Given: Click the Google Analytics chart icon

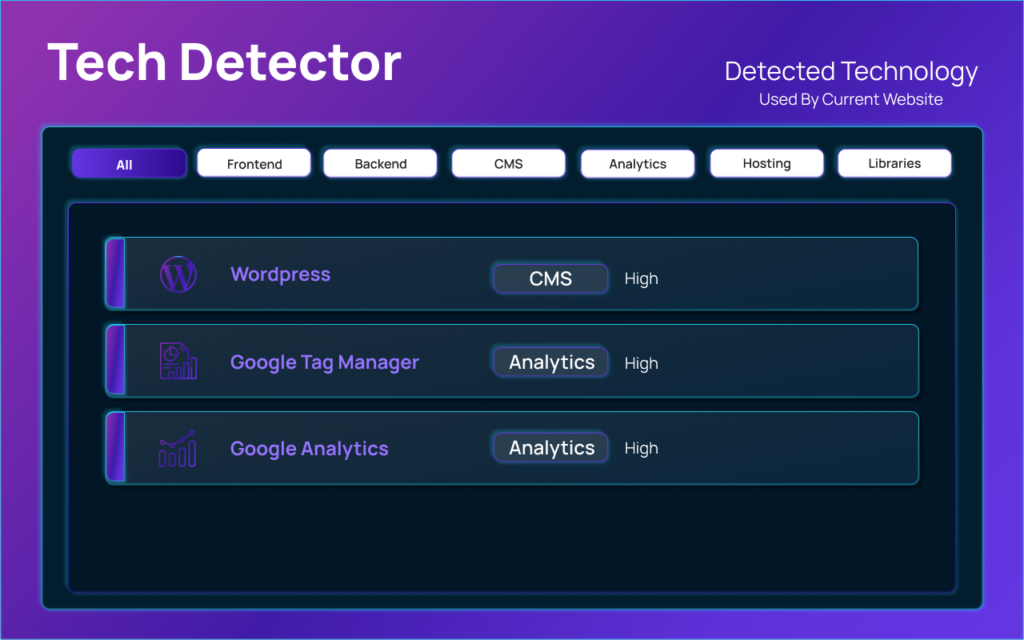Looking at the screenshot, I should [178, 449].
